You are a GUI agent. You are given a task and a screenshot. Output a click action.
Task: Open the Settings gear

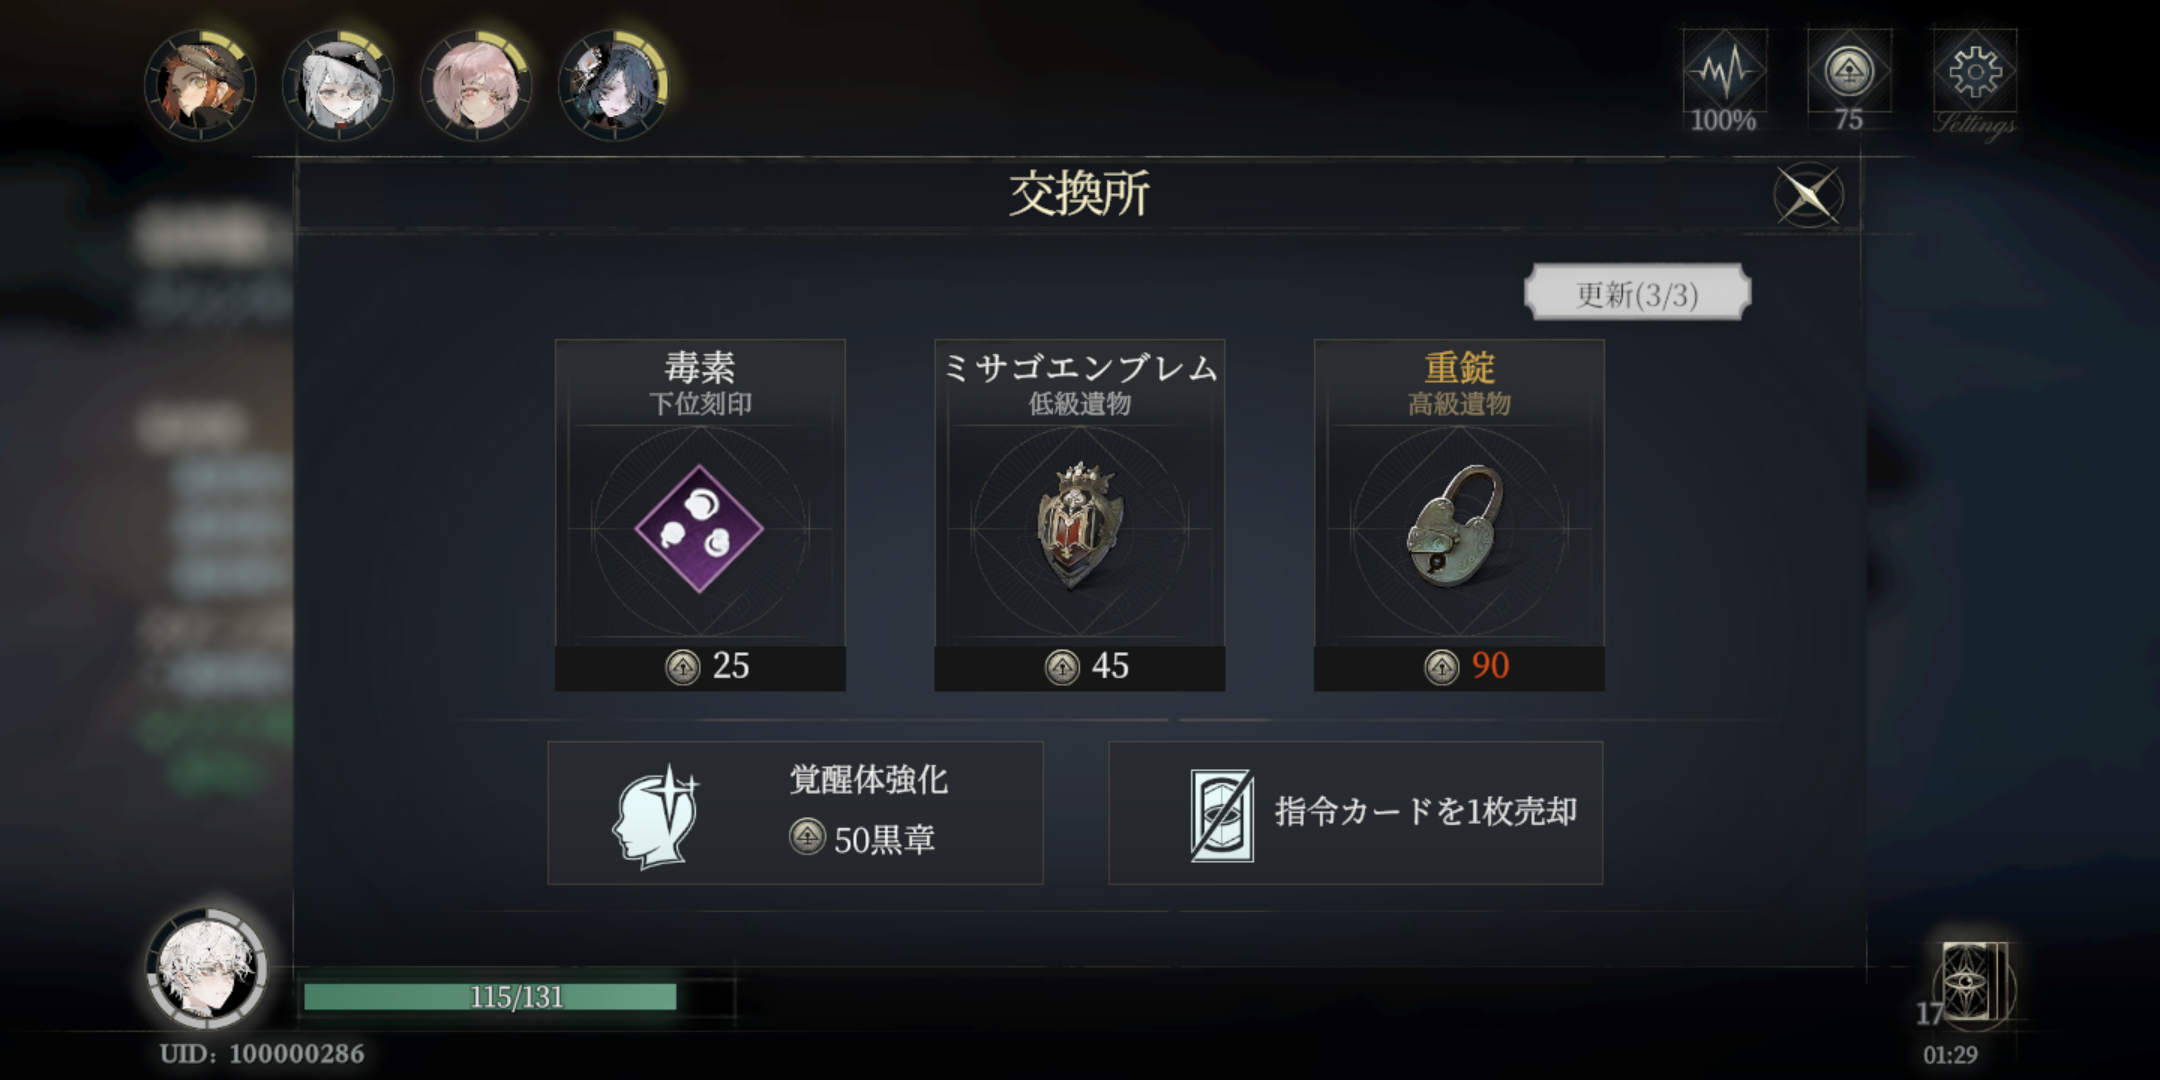(1975, 82)
